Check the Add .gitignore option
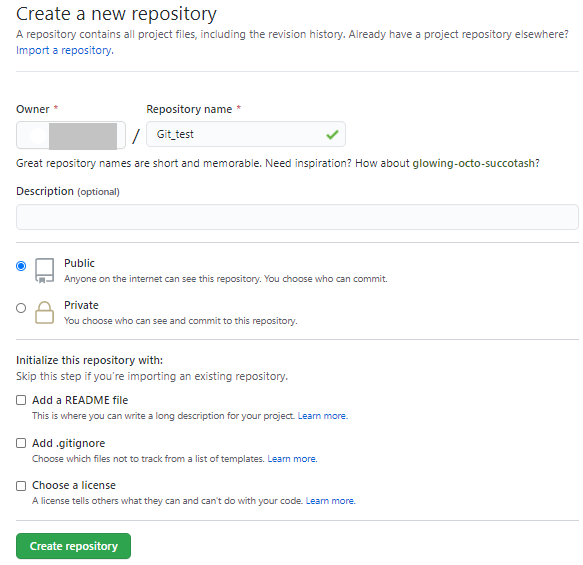Screen dimensions: 583x565 pos(21,443)
